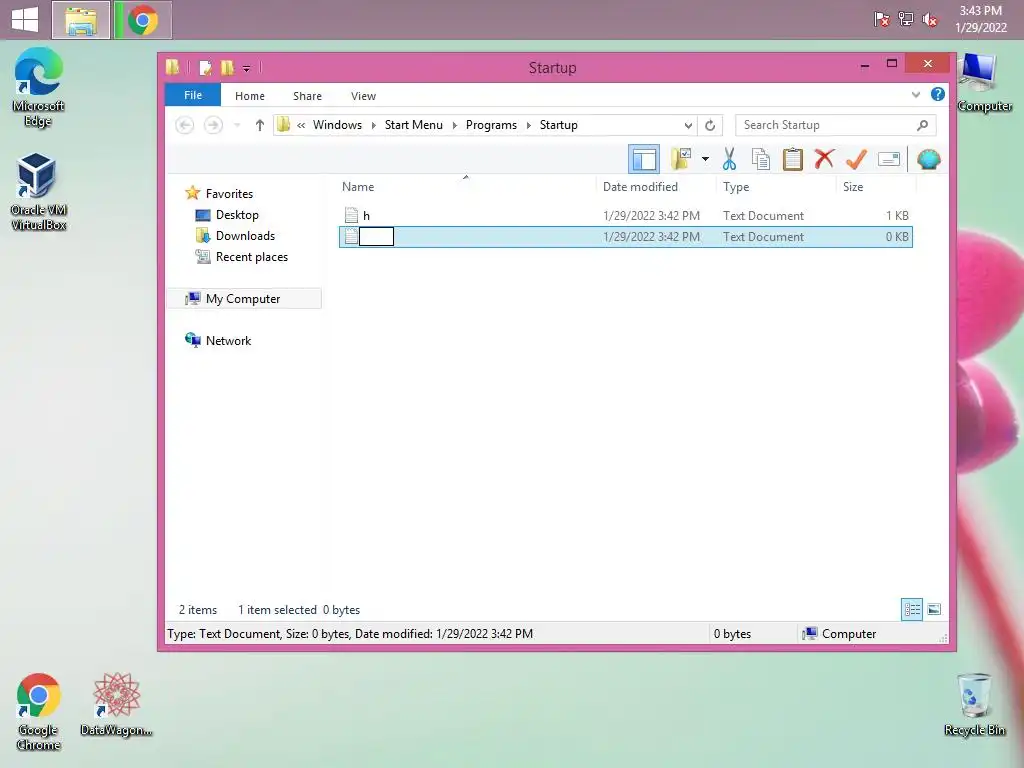Select the text file named h
The image size is (1024, 768).
click(366, 216)
